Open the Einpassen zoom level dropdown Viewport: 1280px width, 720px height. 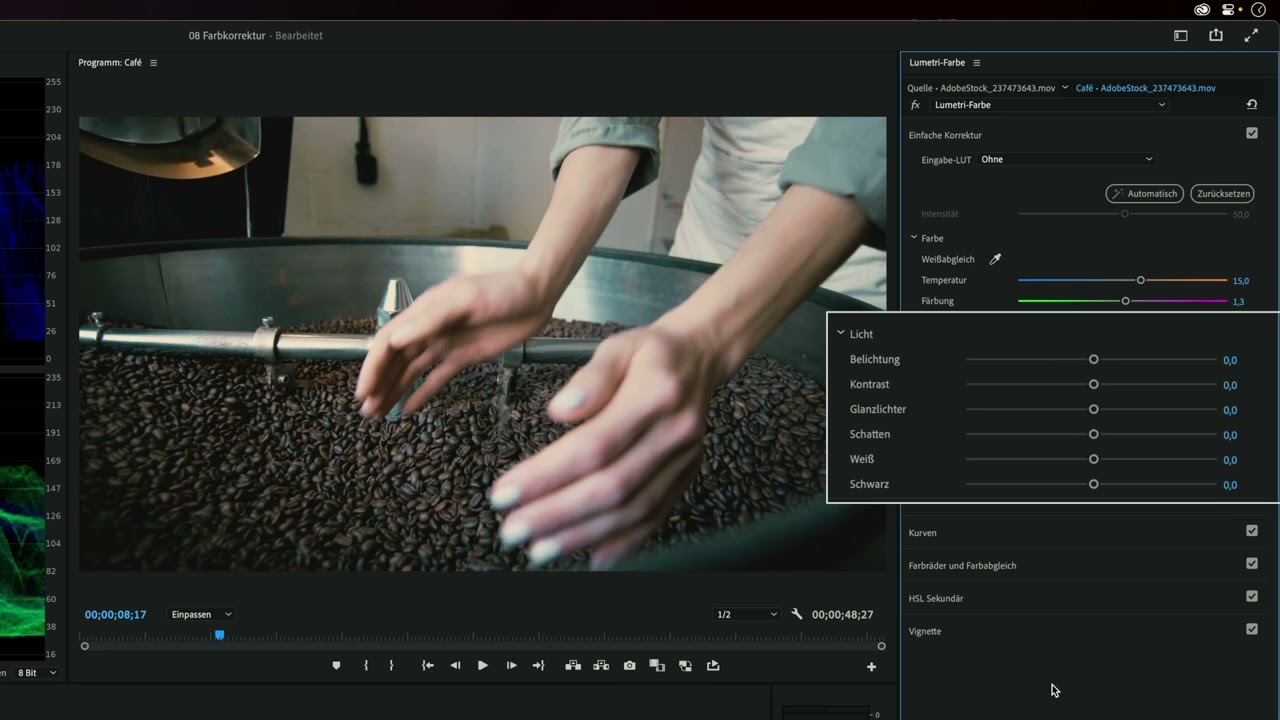click(201, 615)
